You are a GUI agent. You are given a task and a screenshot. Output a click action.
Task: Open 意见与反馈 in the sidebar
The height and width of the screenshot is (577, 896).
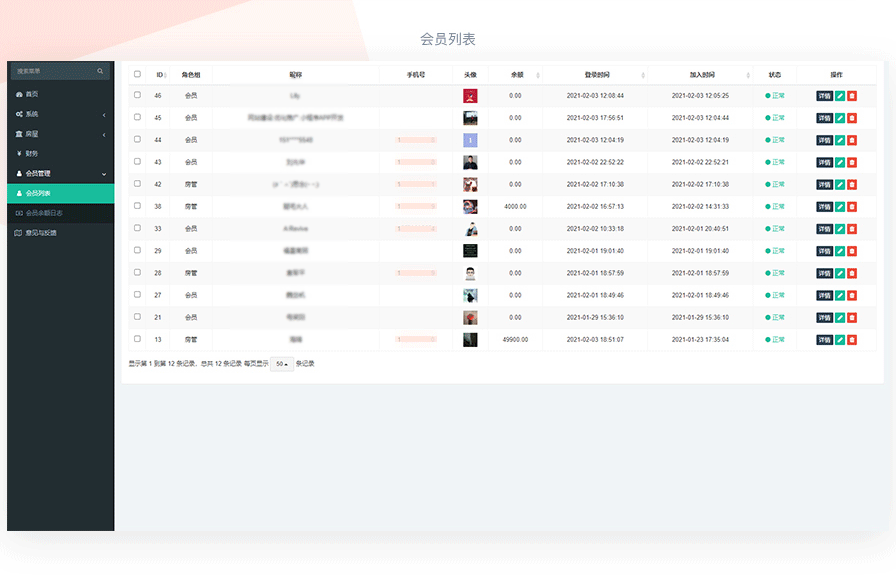(x=61, y=233)
